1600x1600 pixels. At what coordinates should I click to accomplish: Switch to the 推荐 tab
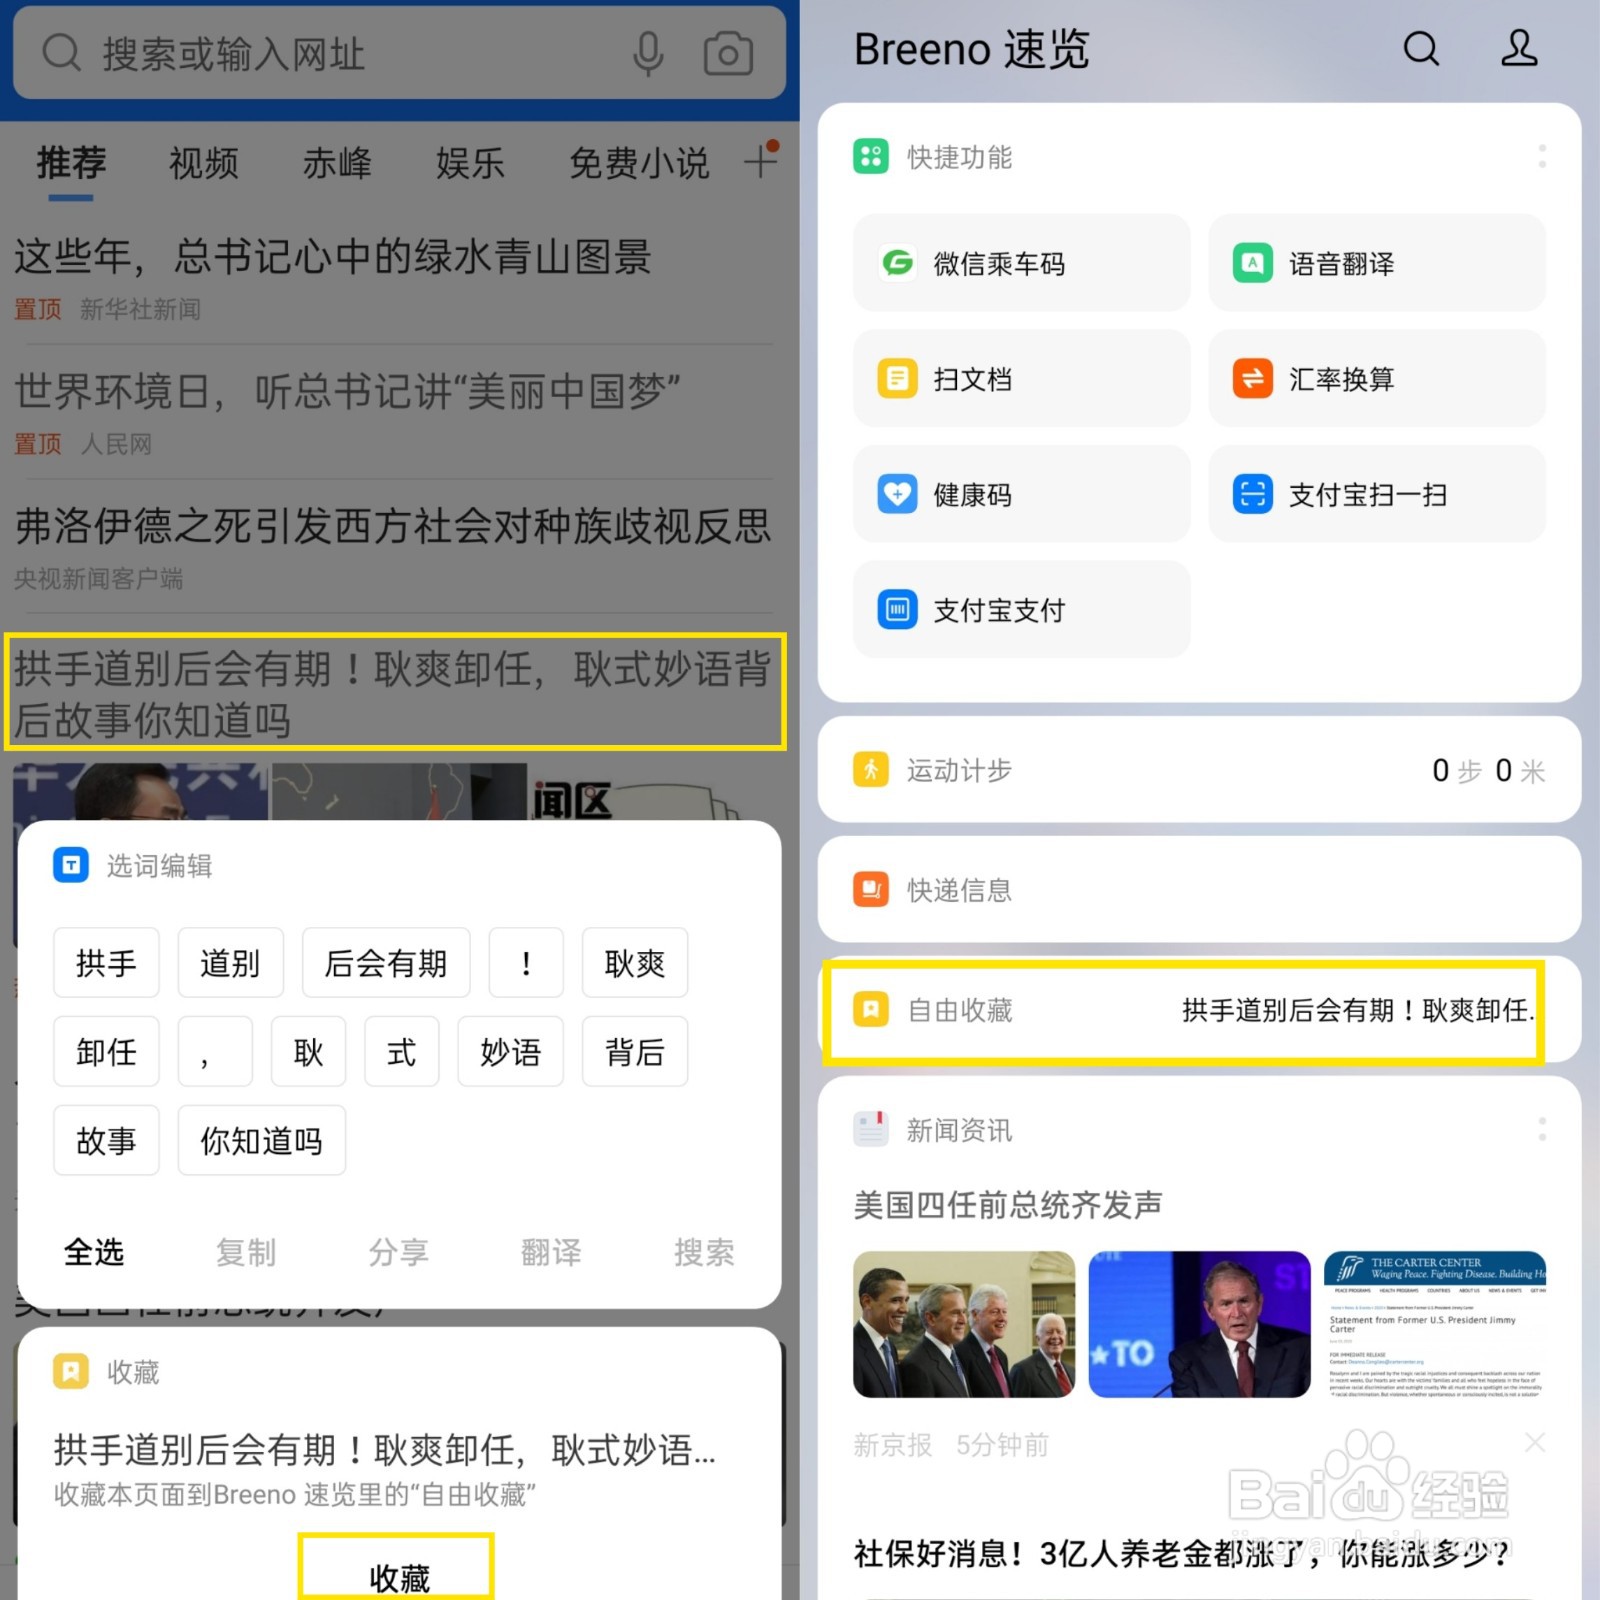click(x=71, y=162)
